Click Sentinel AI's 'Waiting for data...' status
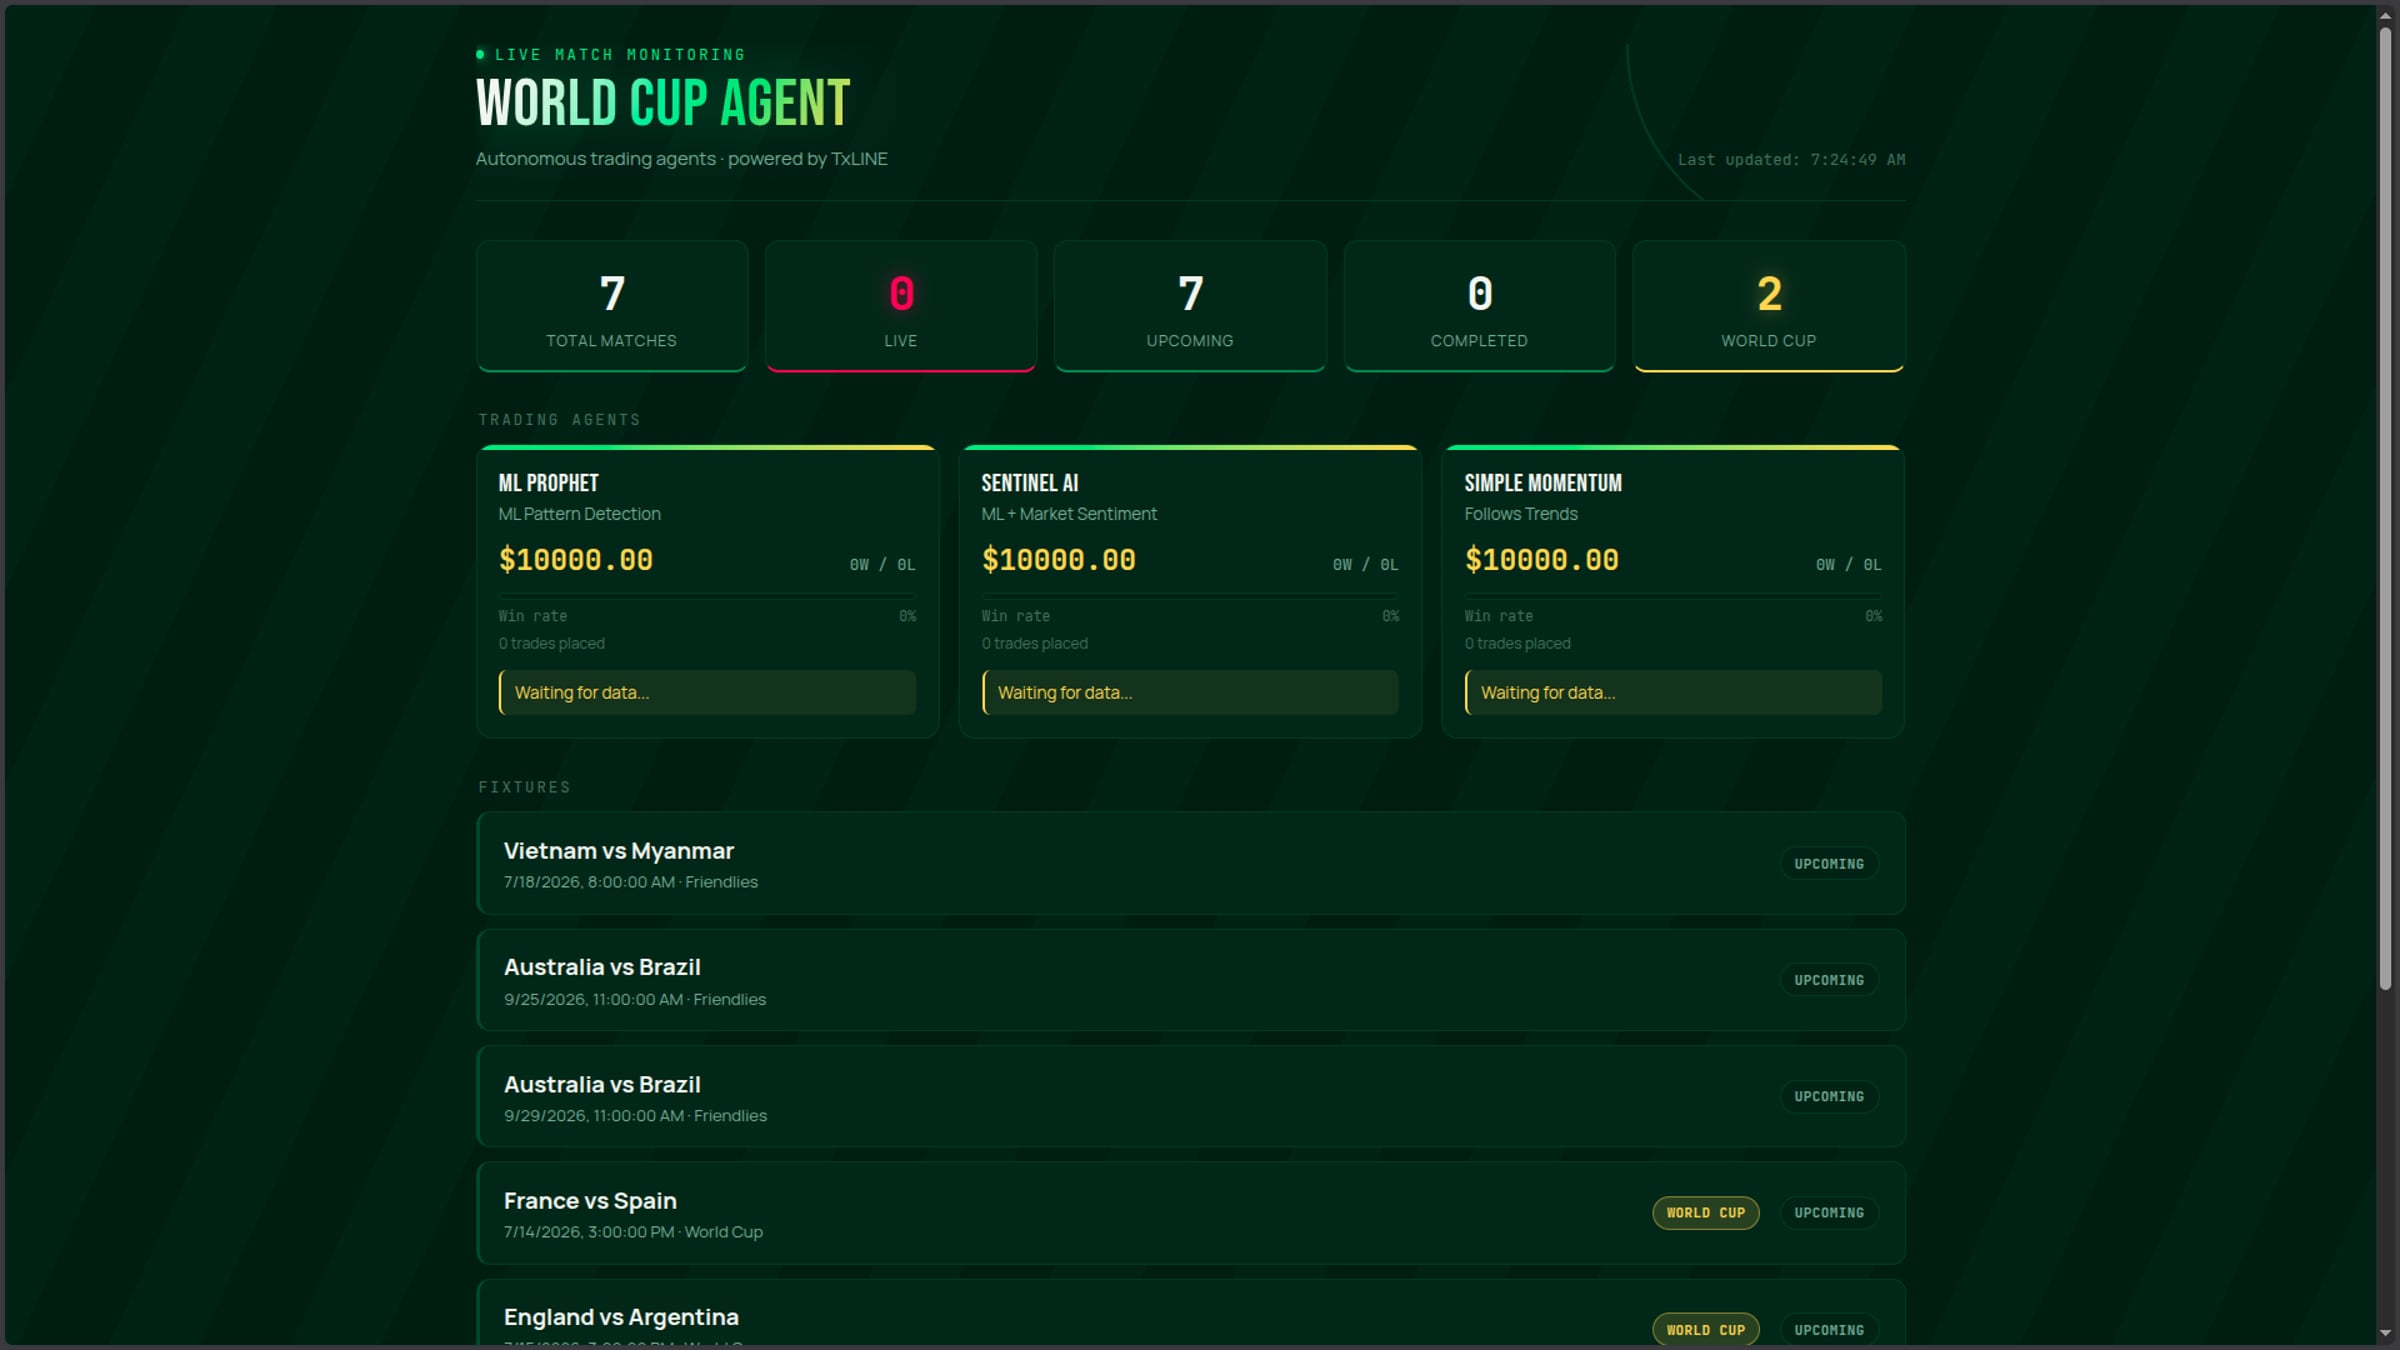This screenshot has width=2400, height=1350. [1190, 693]
